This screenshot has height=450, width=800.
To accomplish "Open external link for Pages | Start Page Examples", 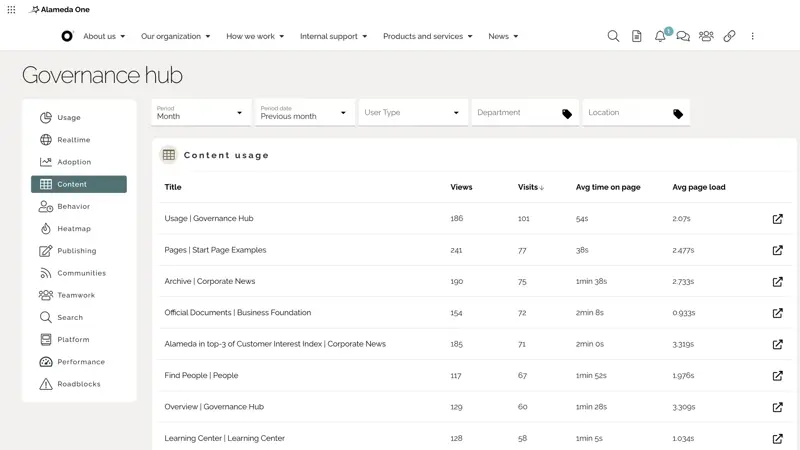I will [778, 251].
